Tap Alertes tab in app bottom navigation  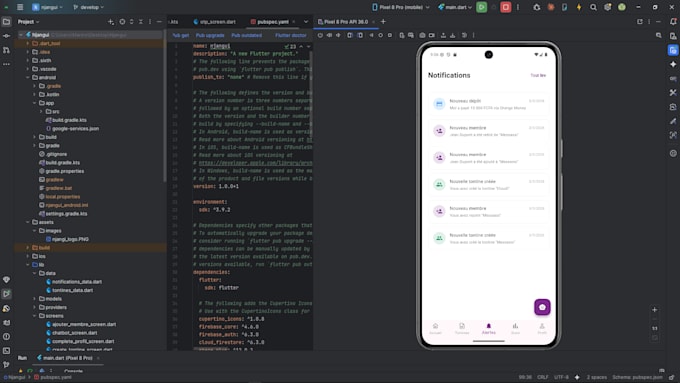pyautogui.click(x=488, y=329)
